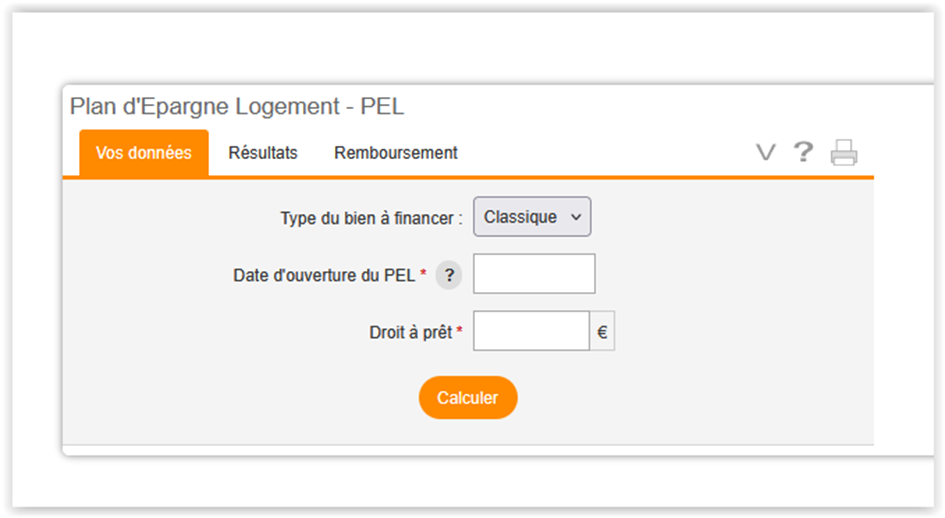Click the Droit à prêt label
The width and height of the screenshot is (945, 518).
coord(410,332)
